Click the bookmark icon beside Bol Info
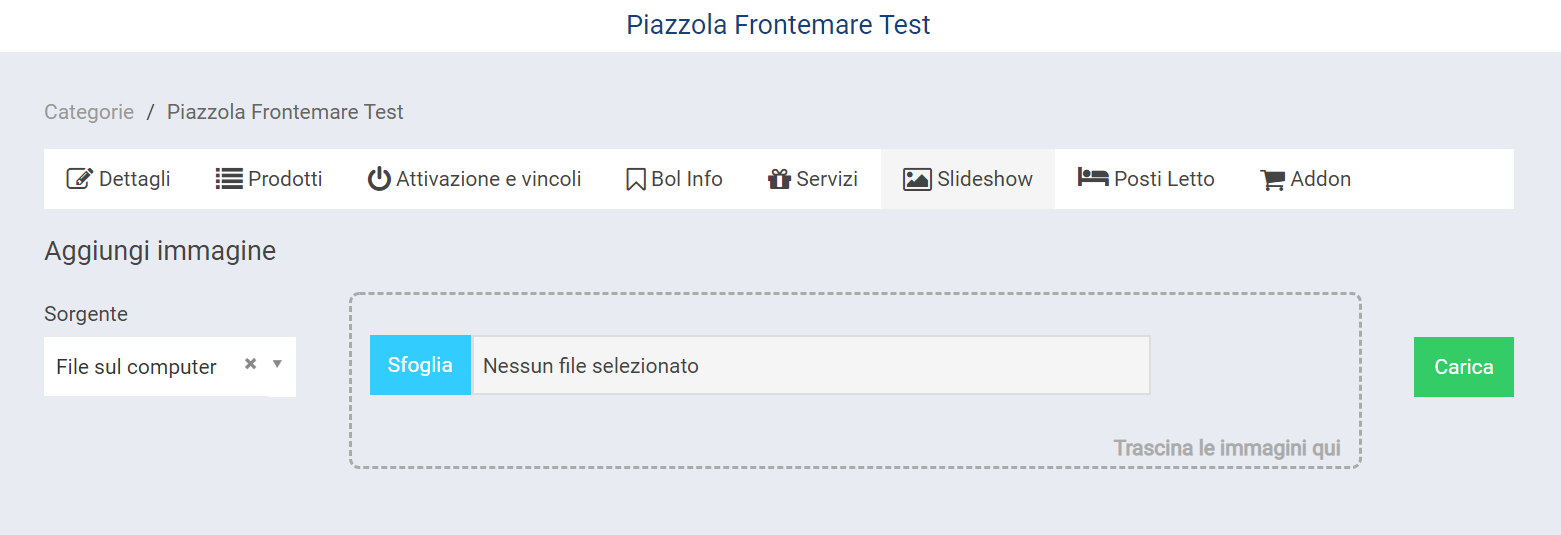The height and width of the screenshot is (535, 1561). click(x=635, y=180)
